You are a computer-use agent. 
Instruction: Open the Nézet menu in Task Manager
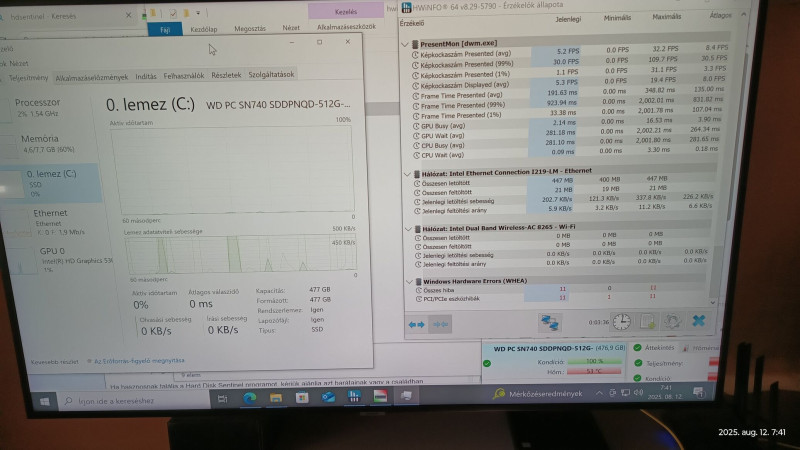point(19,64)
